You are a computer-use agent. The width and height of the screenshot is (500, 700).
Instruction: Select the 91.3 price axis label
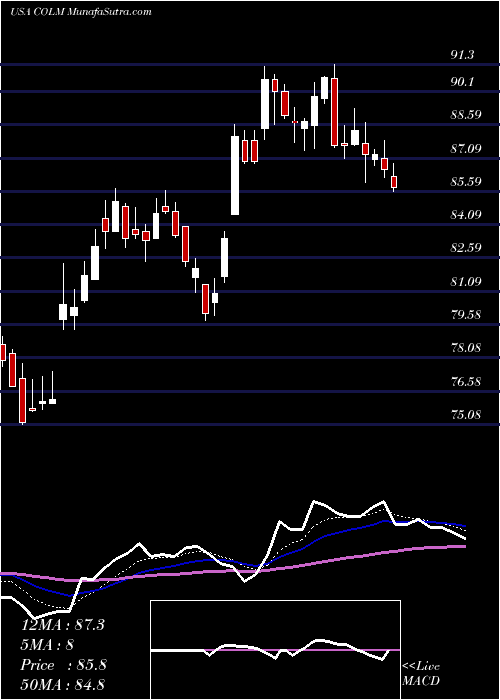462,55
